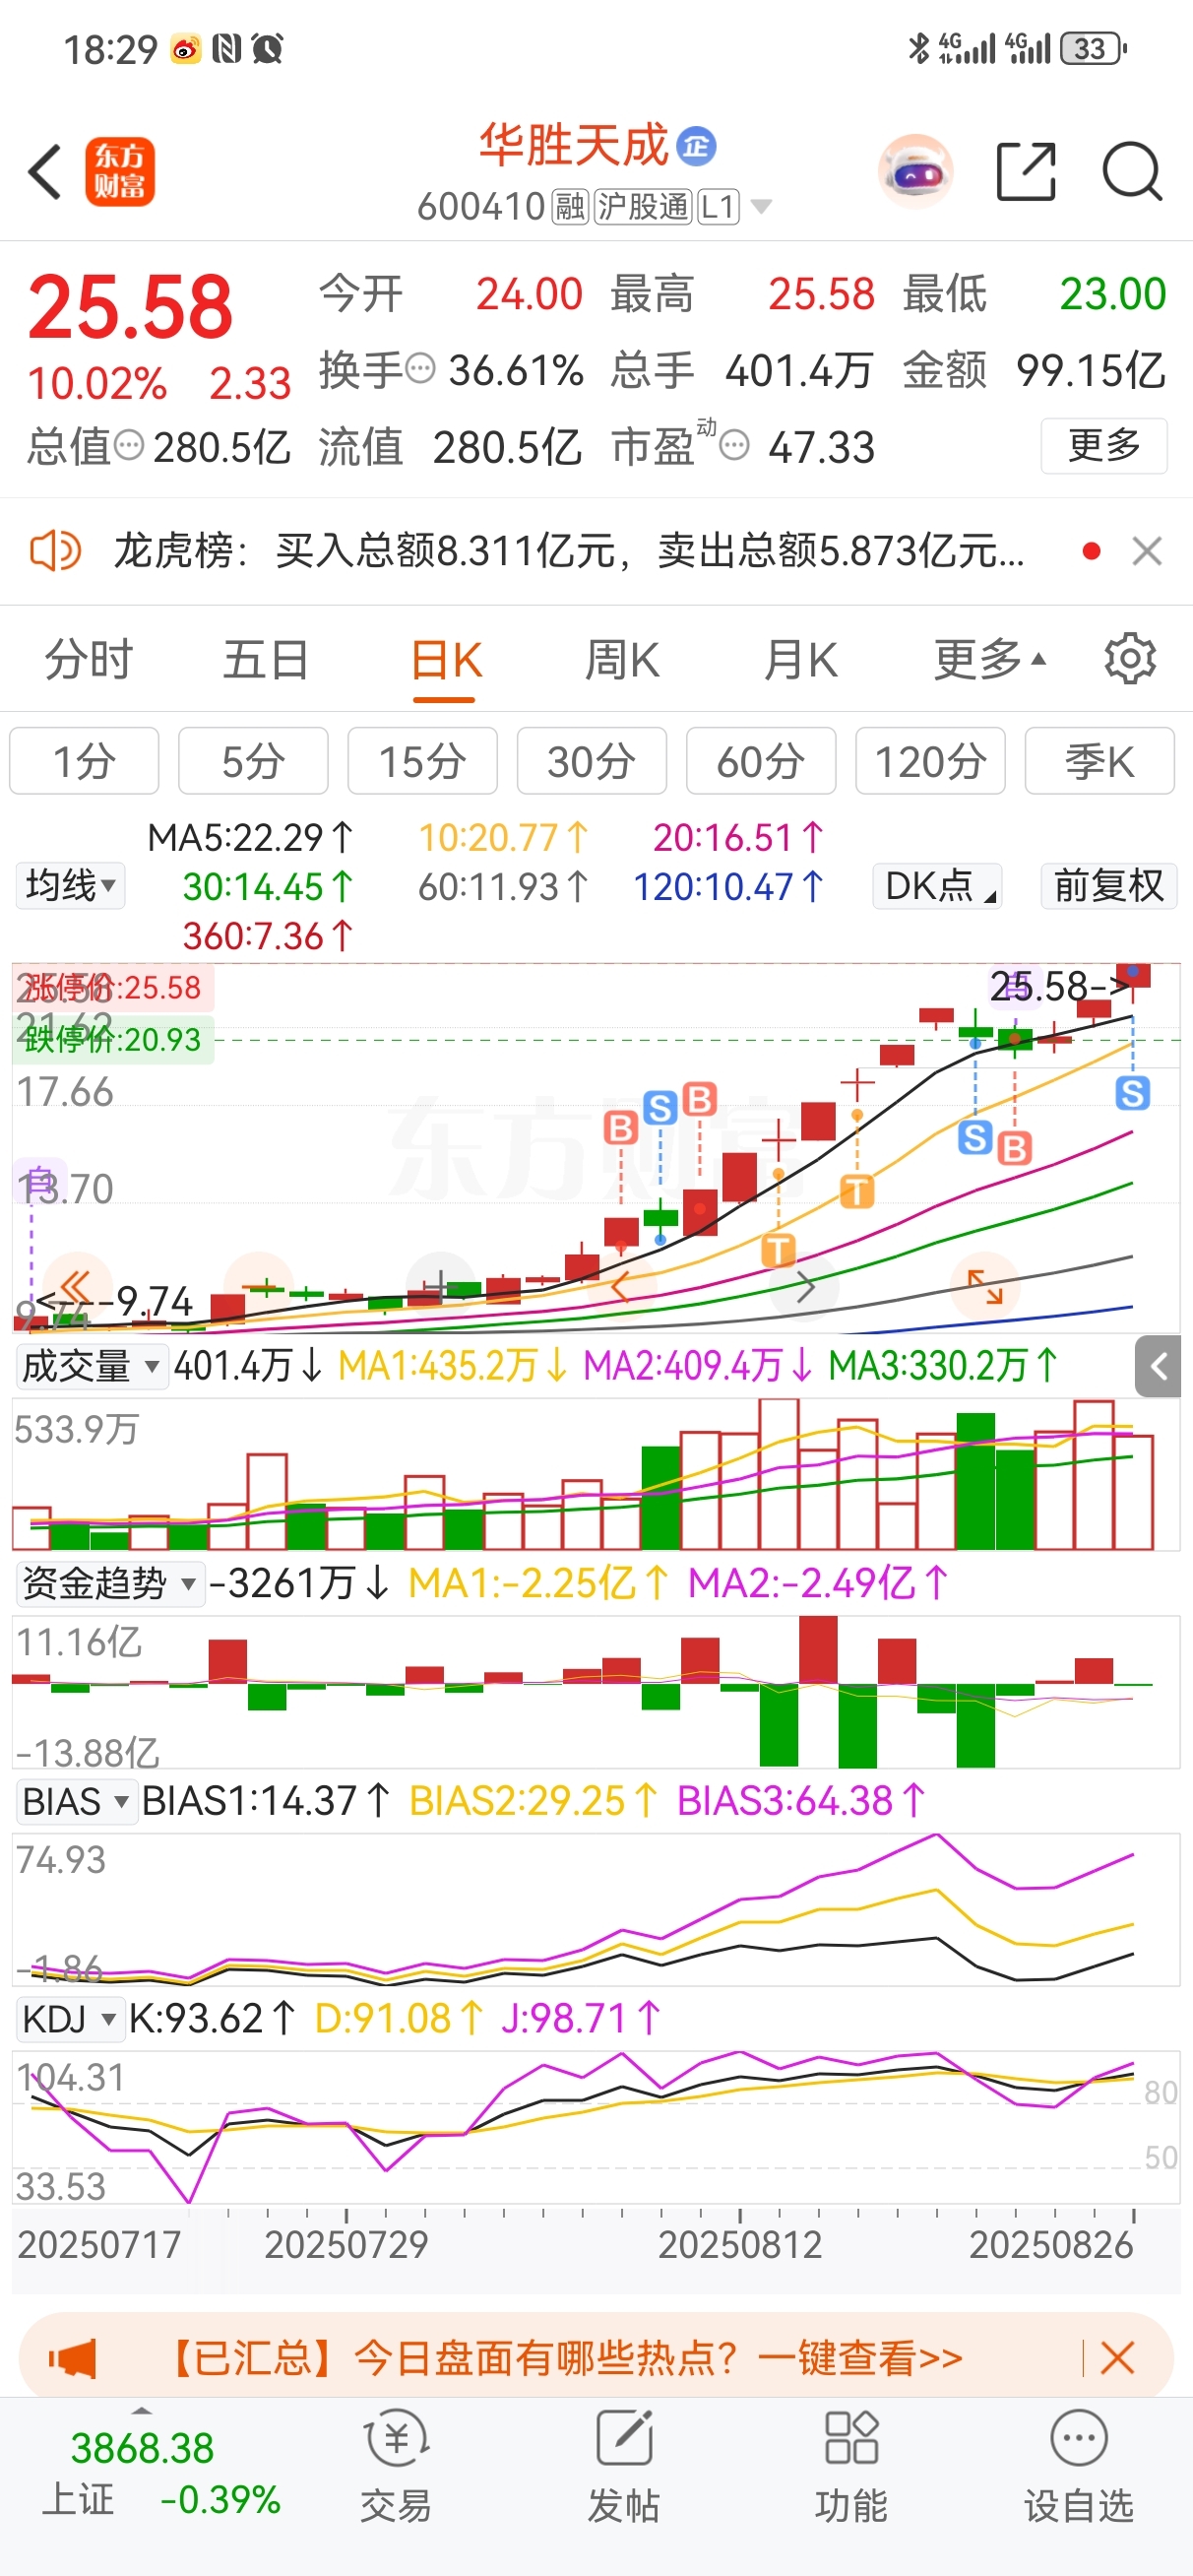Tap the 更多 quote details button

pyautogui.click(x=1104, y=445)
